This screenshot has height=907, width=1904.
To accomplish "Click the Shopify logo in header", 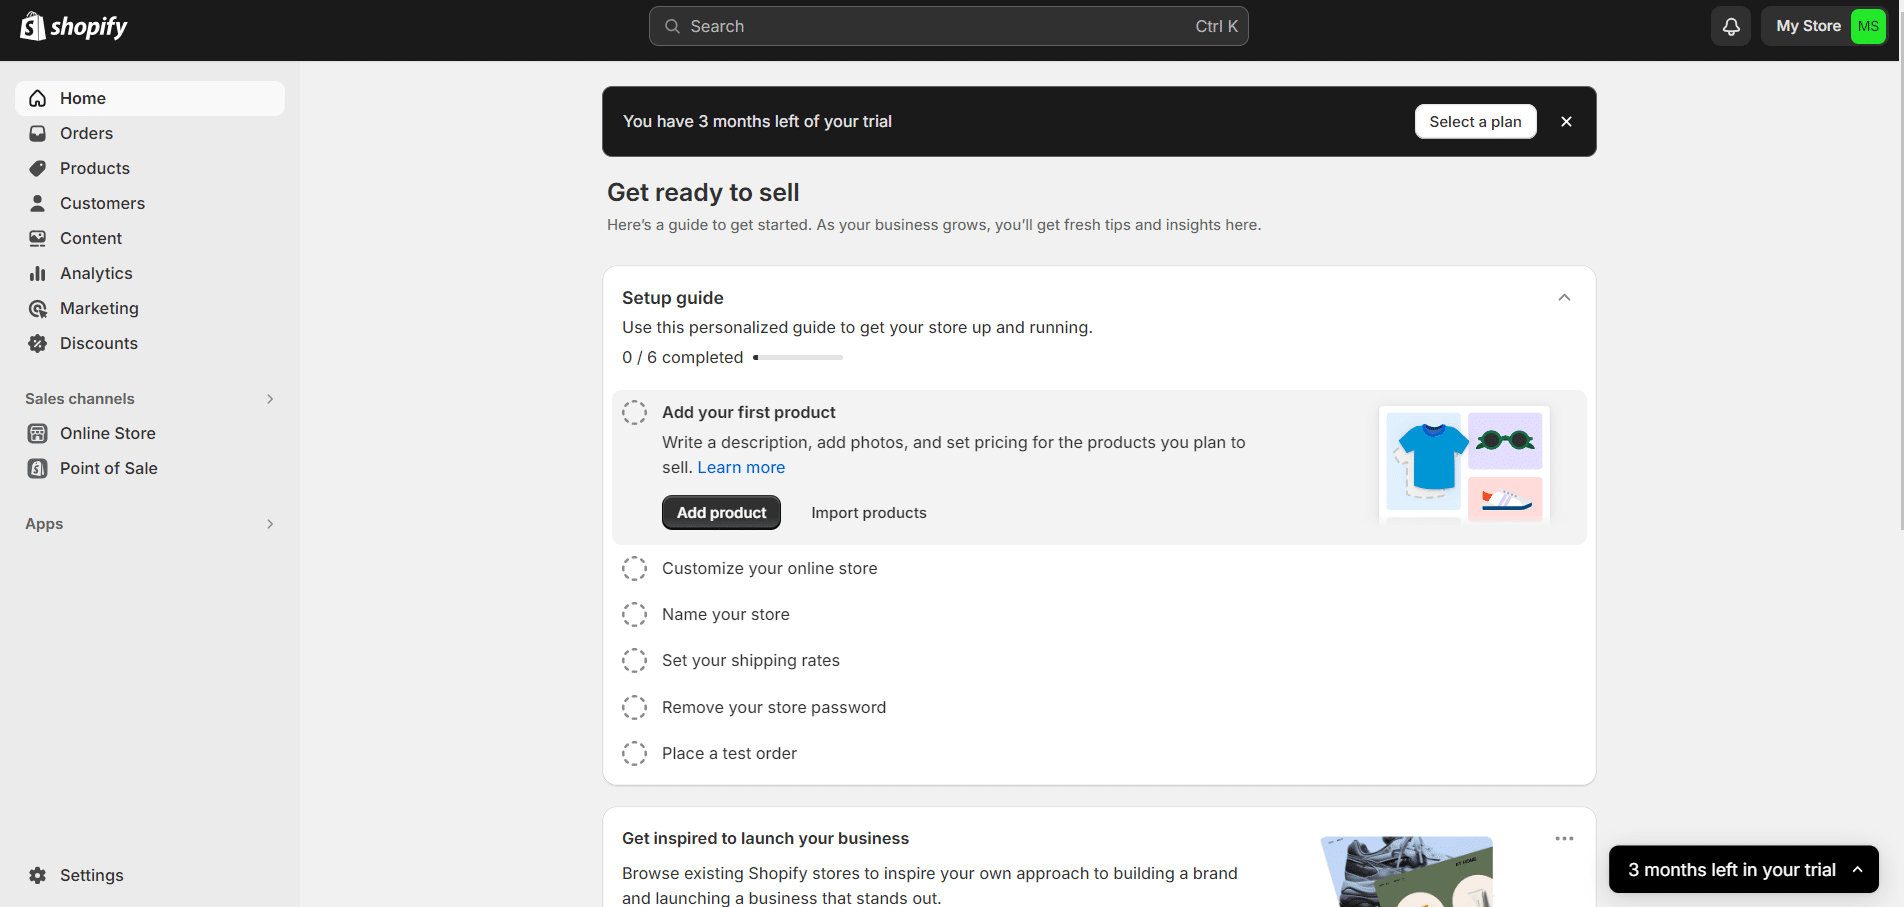I will (74, 27).
